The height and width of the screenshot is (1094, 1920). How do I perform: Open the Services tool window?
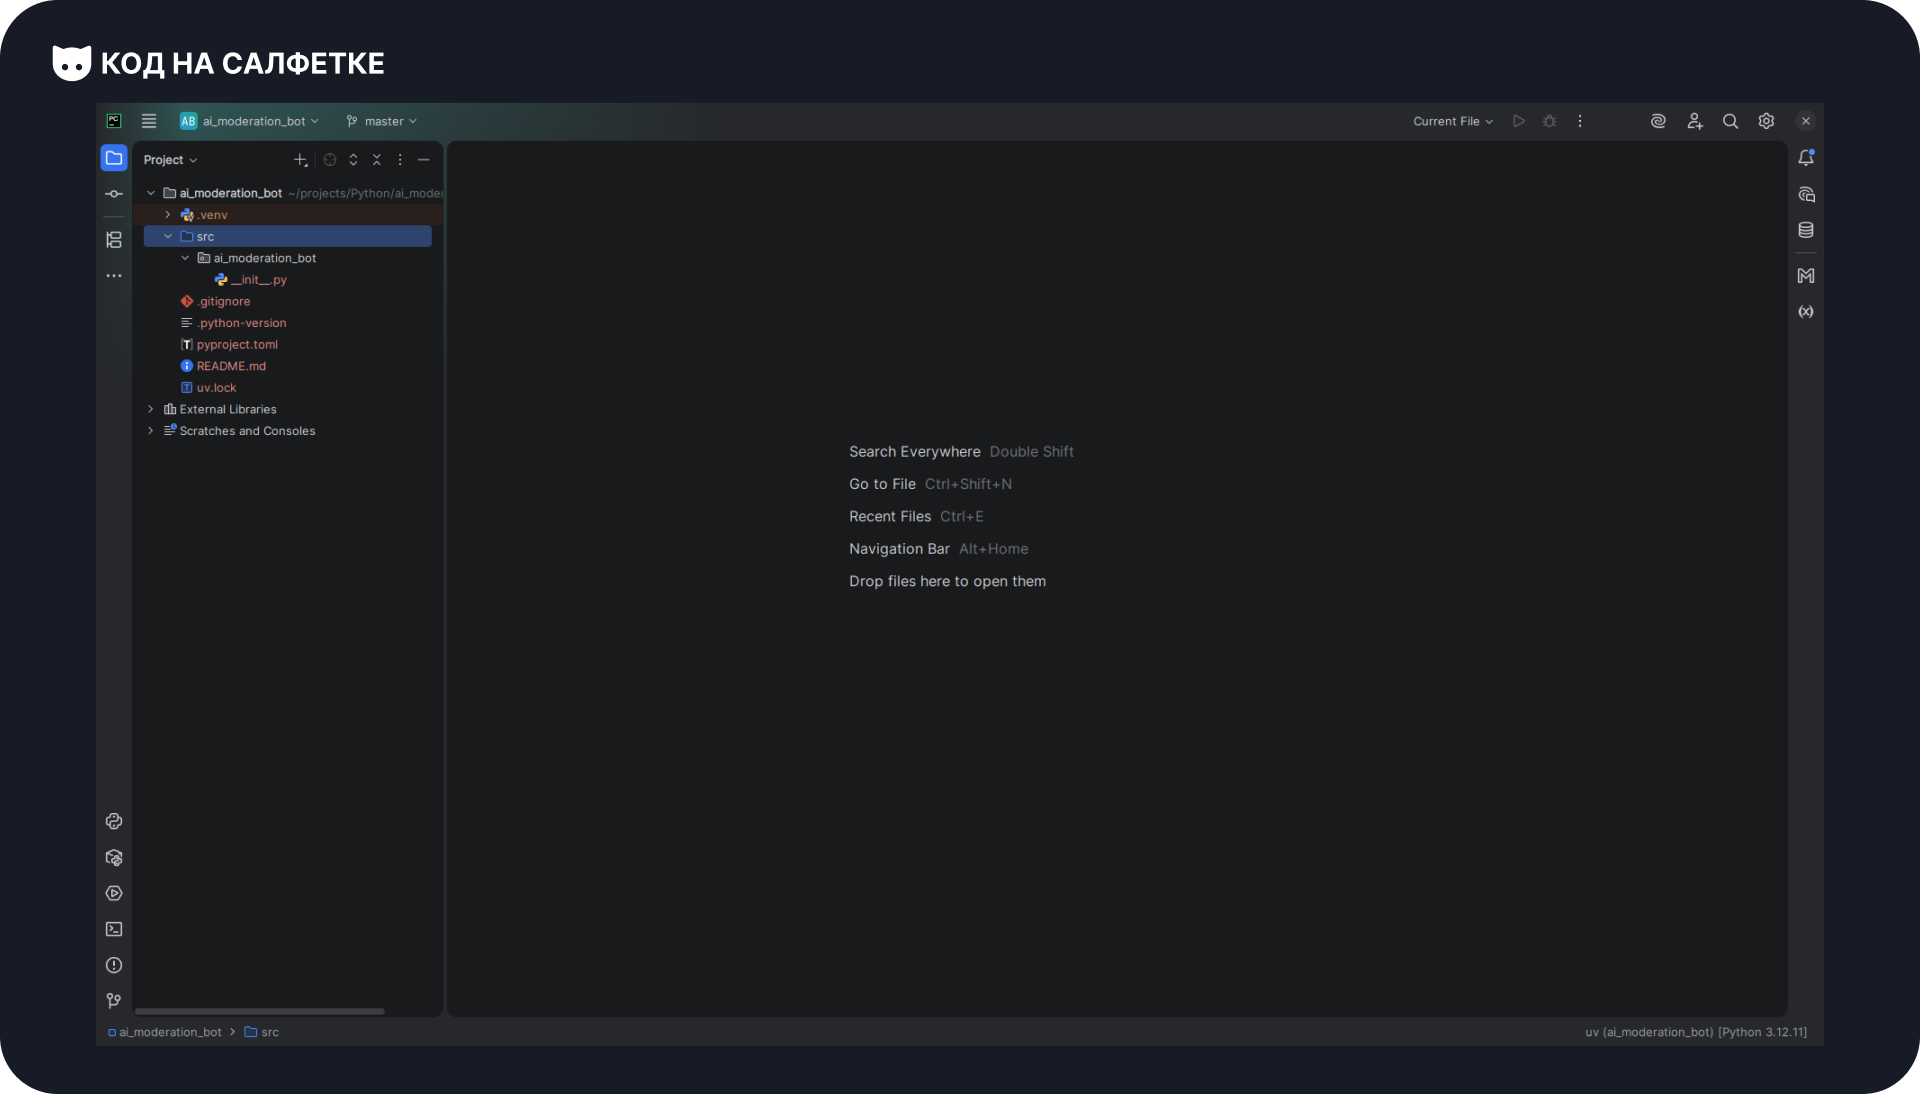[x=114, y=893]
